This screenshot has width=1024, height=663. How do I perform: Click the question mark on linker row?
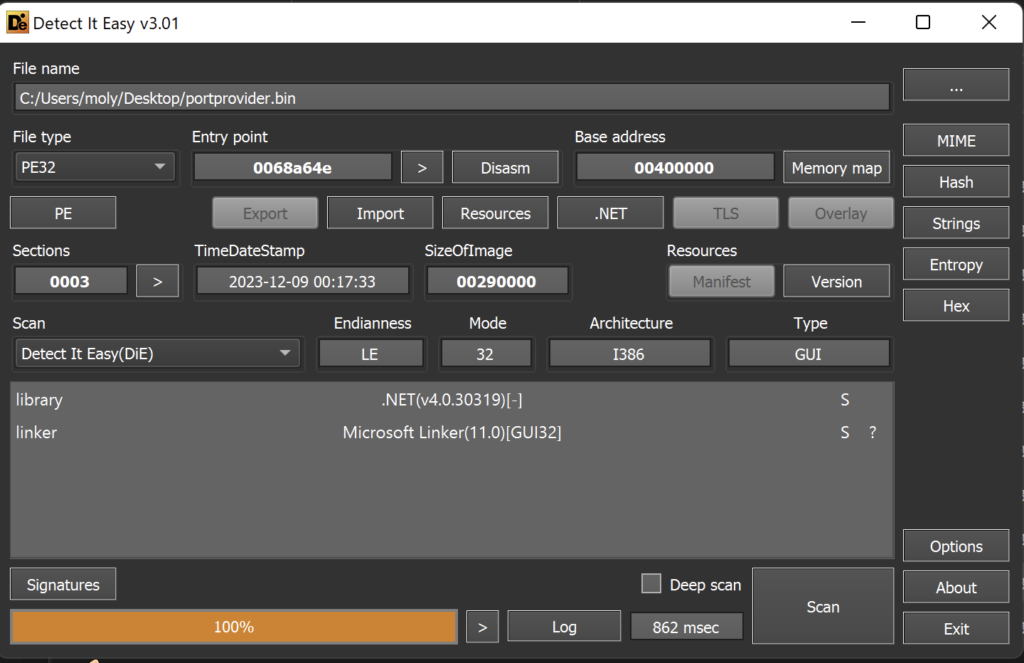[x=872, y=433]
